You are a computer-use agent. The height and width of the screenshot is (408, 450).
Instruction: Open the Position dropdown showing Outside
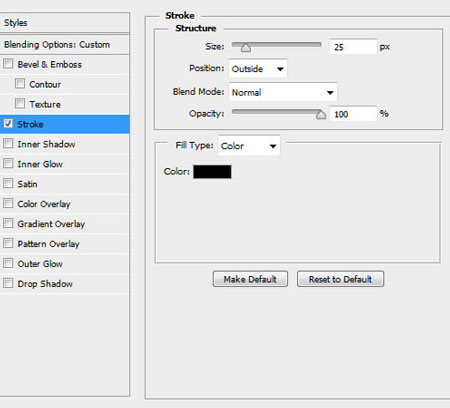[258, 69]
